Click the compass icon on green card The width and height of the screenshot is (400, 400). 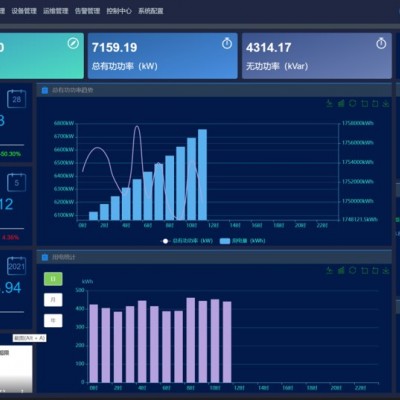click(x=73, y=43)
